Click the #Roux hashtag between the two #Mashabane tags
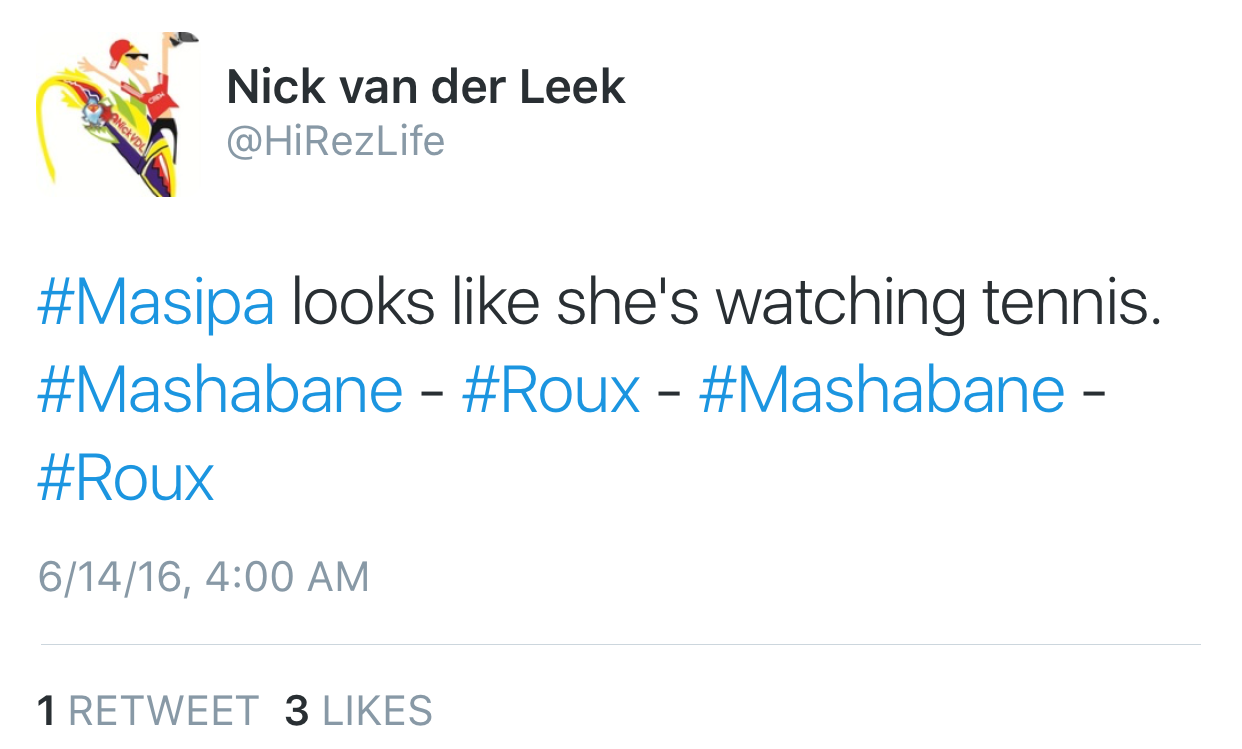1242x749 pixels. tap(551, 391)
